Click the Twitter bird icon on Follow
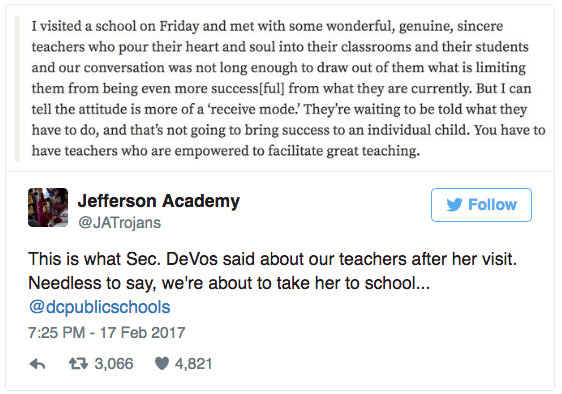The height and width of the screenshot is (394, 562). pos(454,205)
